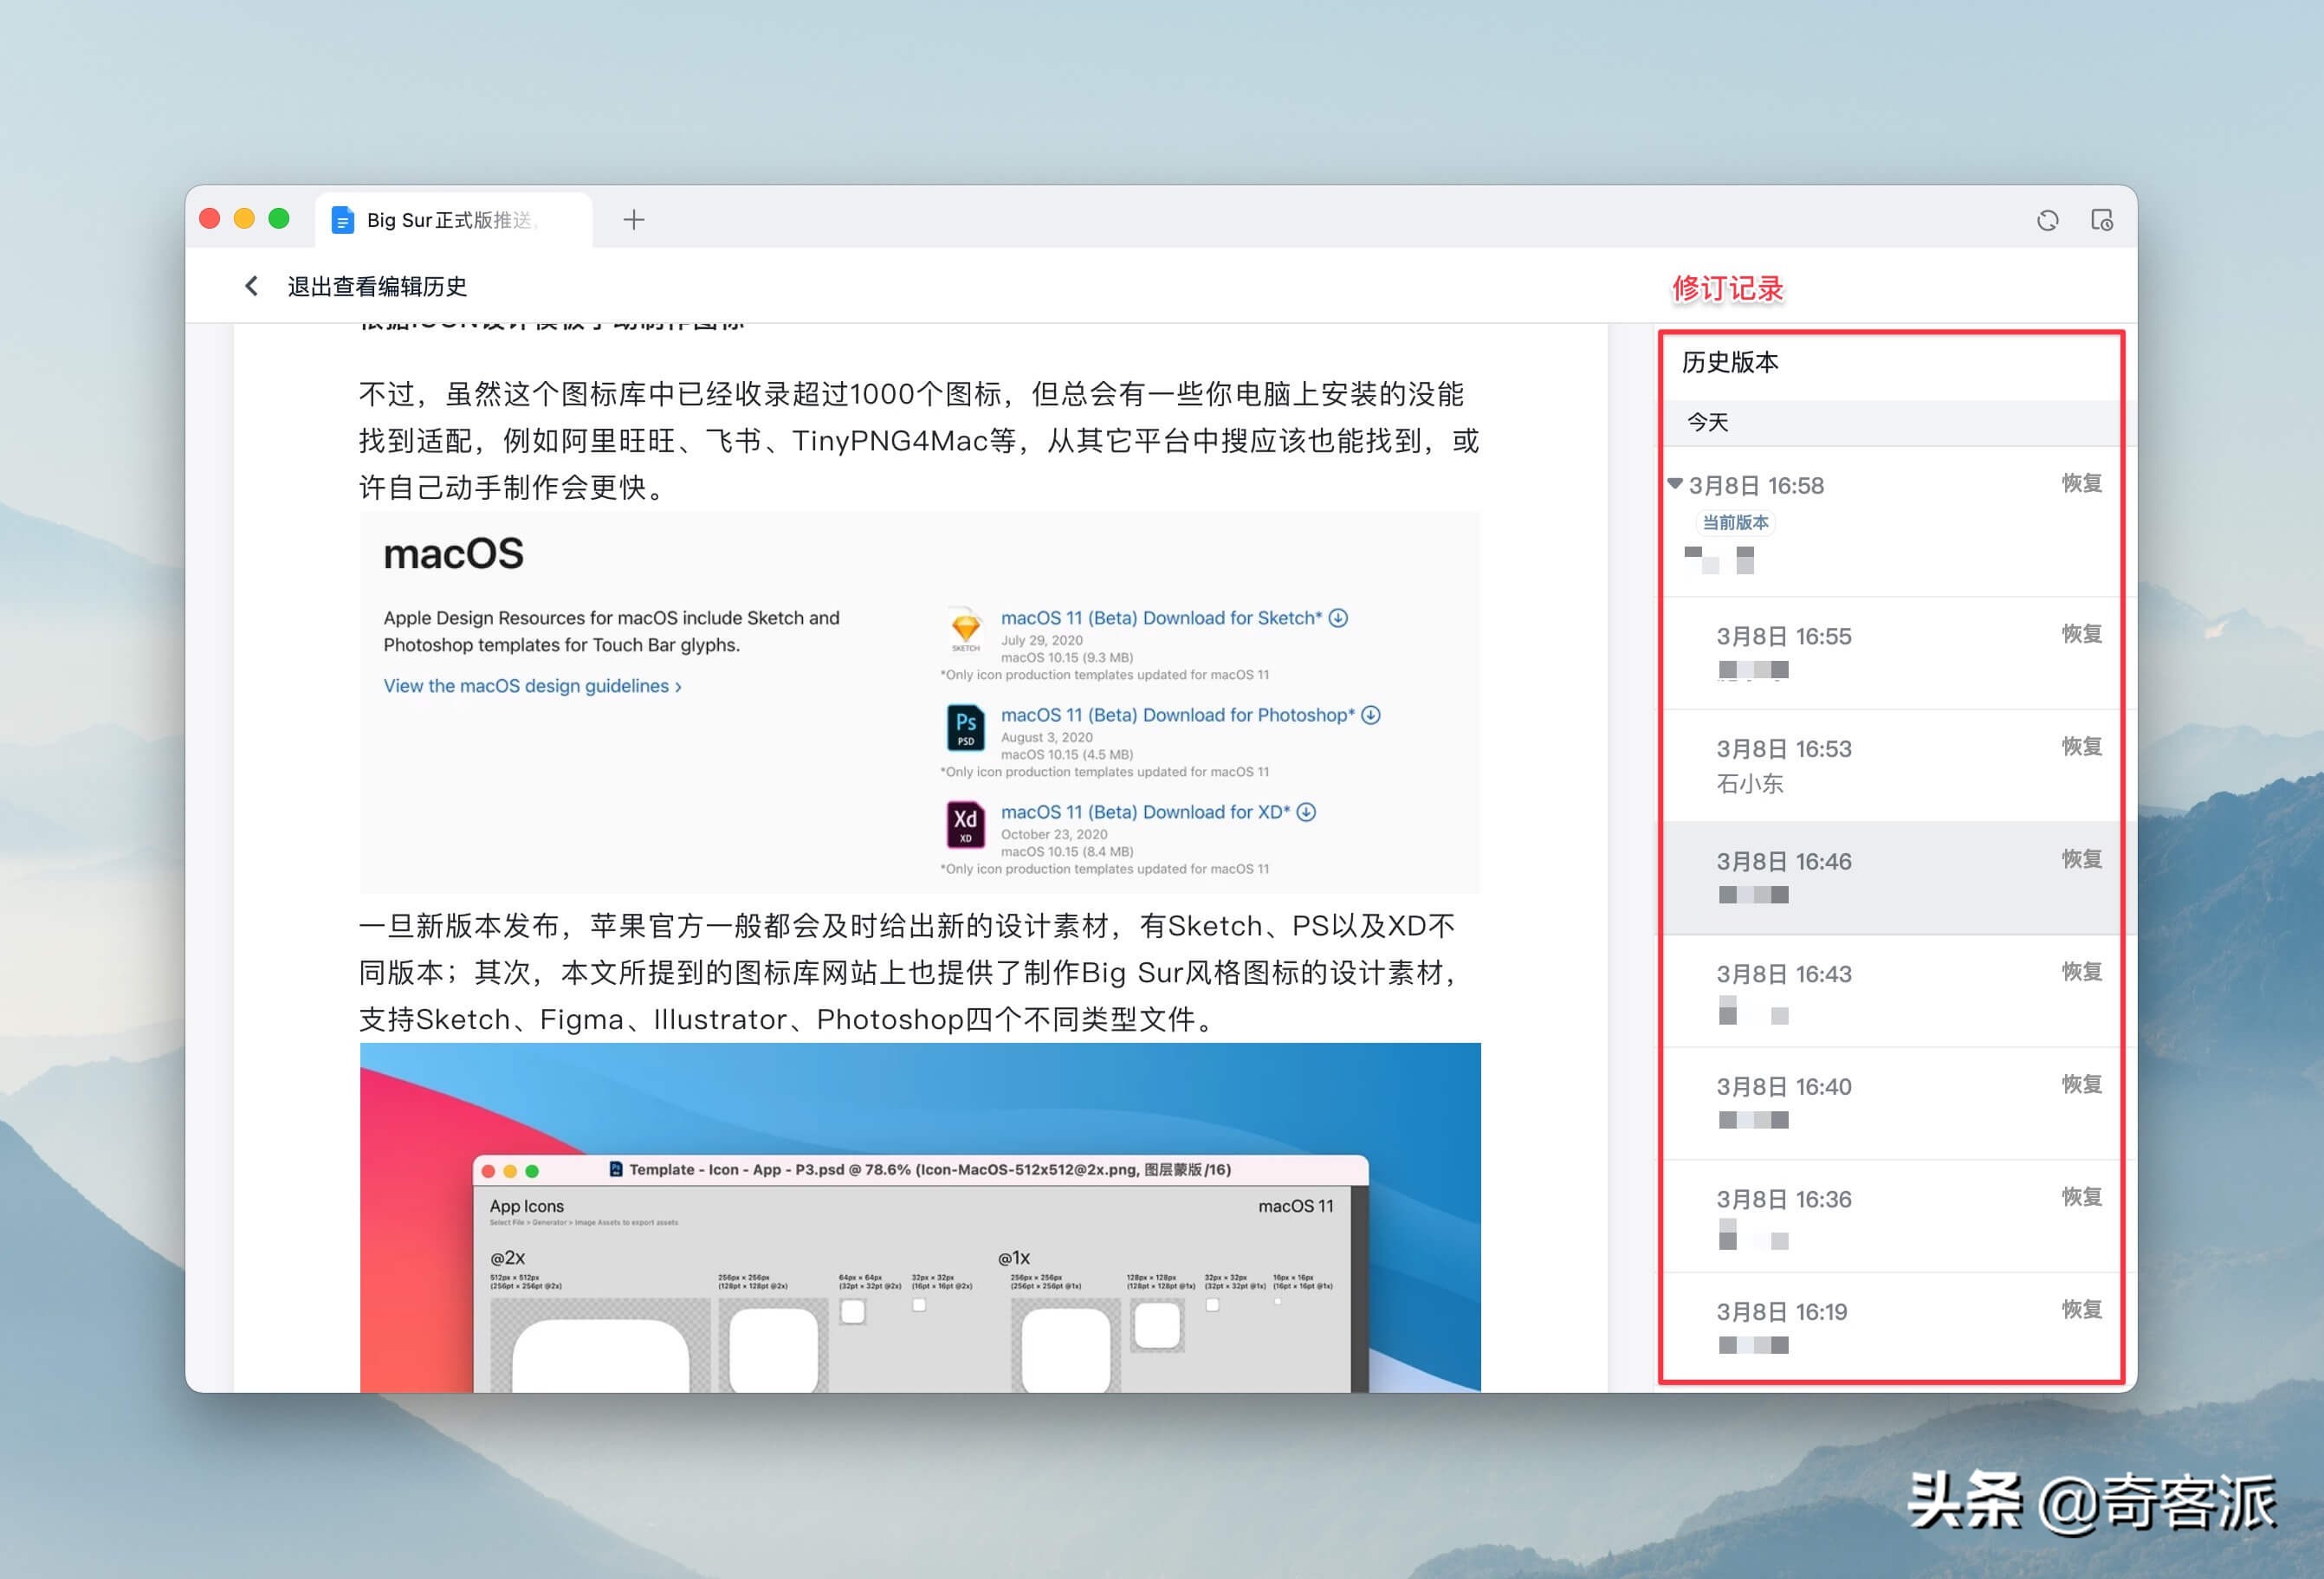Restore the 3月8日 16:19 version

coord(2081,1310)
